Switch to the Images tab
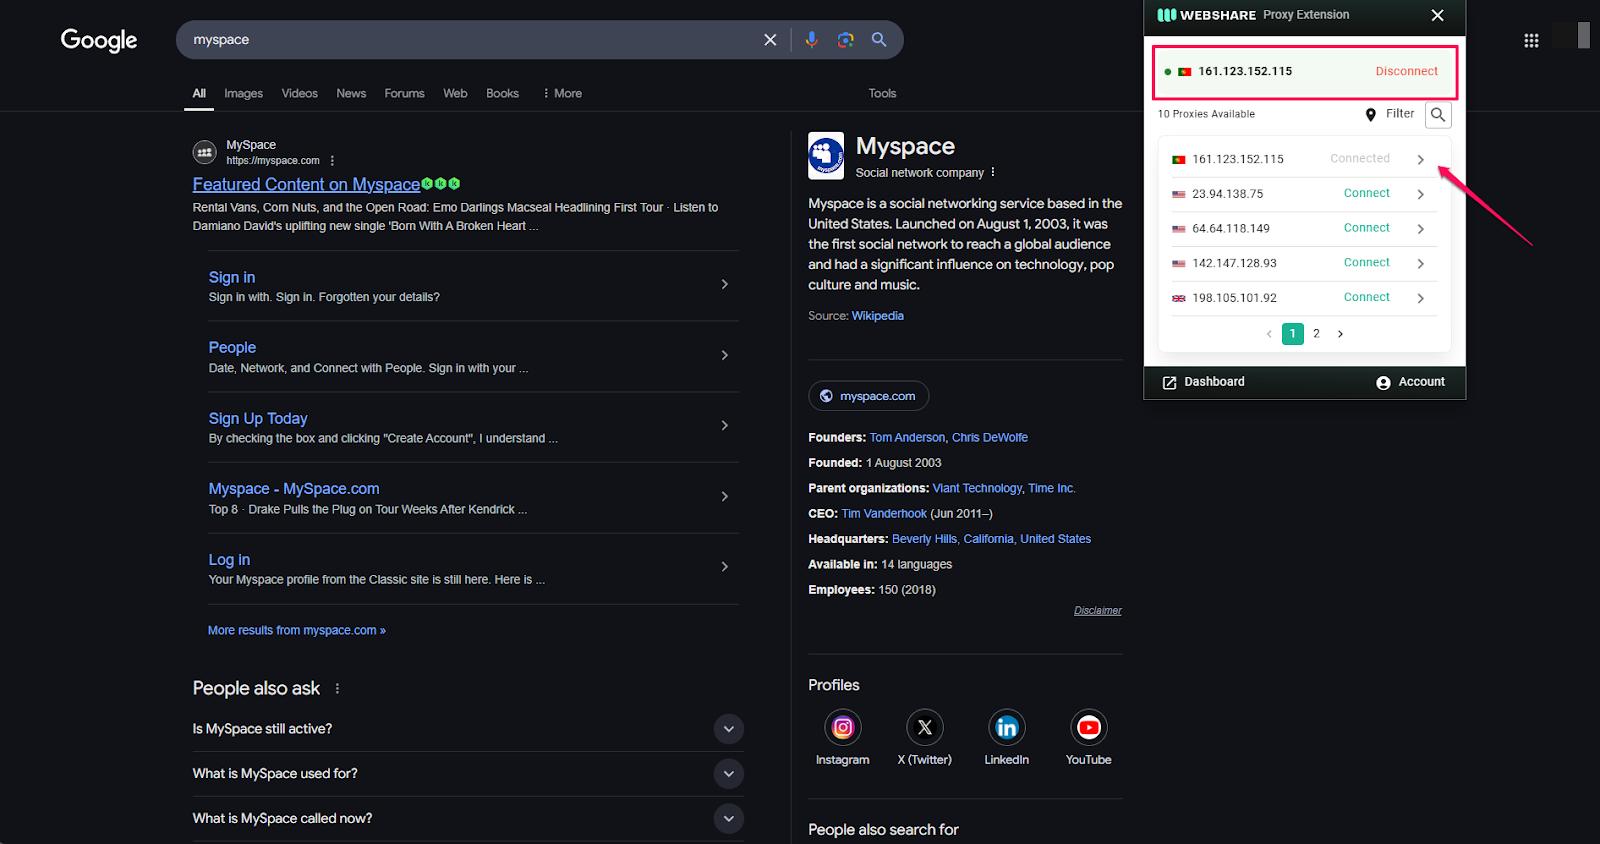 (243, 93)
